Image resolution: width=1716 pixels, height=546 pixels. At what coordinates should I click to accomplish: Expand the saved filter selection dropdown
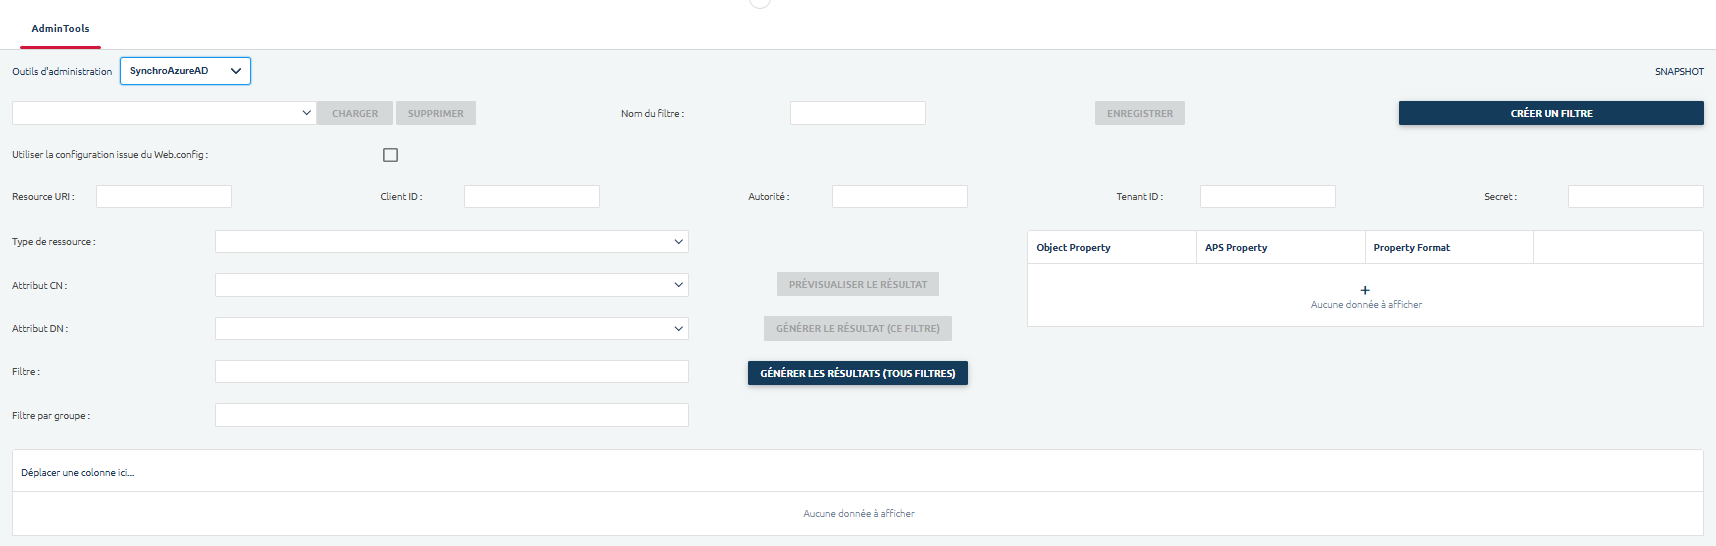point(164,113)
